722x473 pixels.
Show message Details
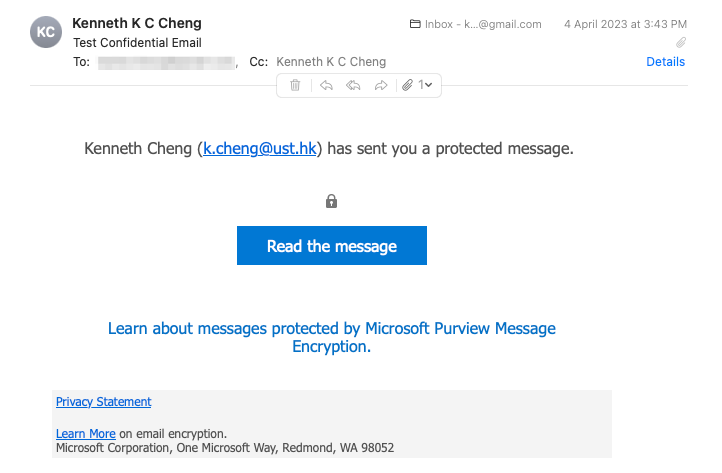coord(665,62)
